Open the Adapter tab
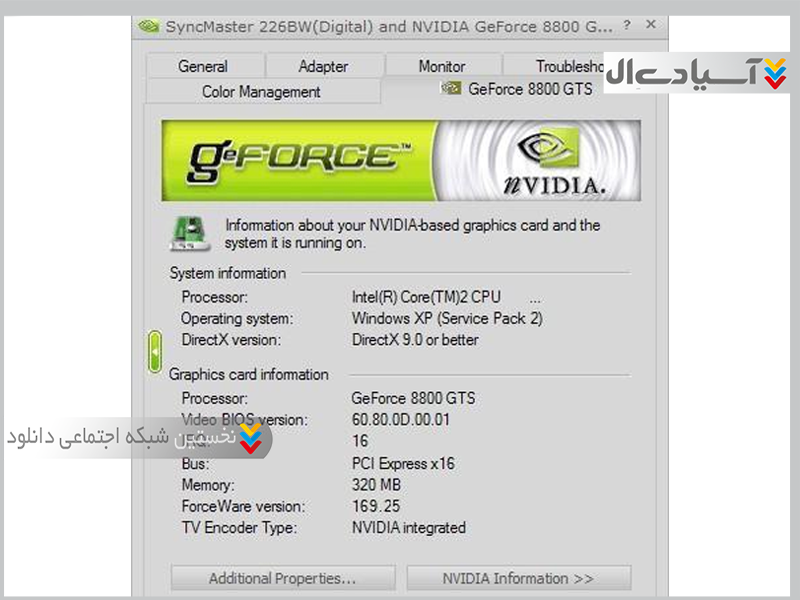The image size is (800, 600). coord(323,66)
